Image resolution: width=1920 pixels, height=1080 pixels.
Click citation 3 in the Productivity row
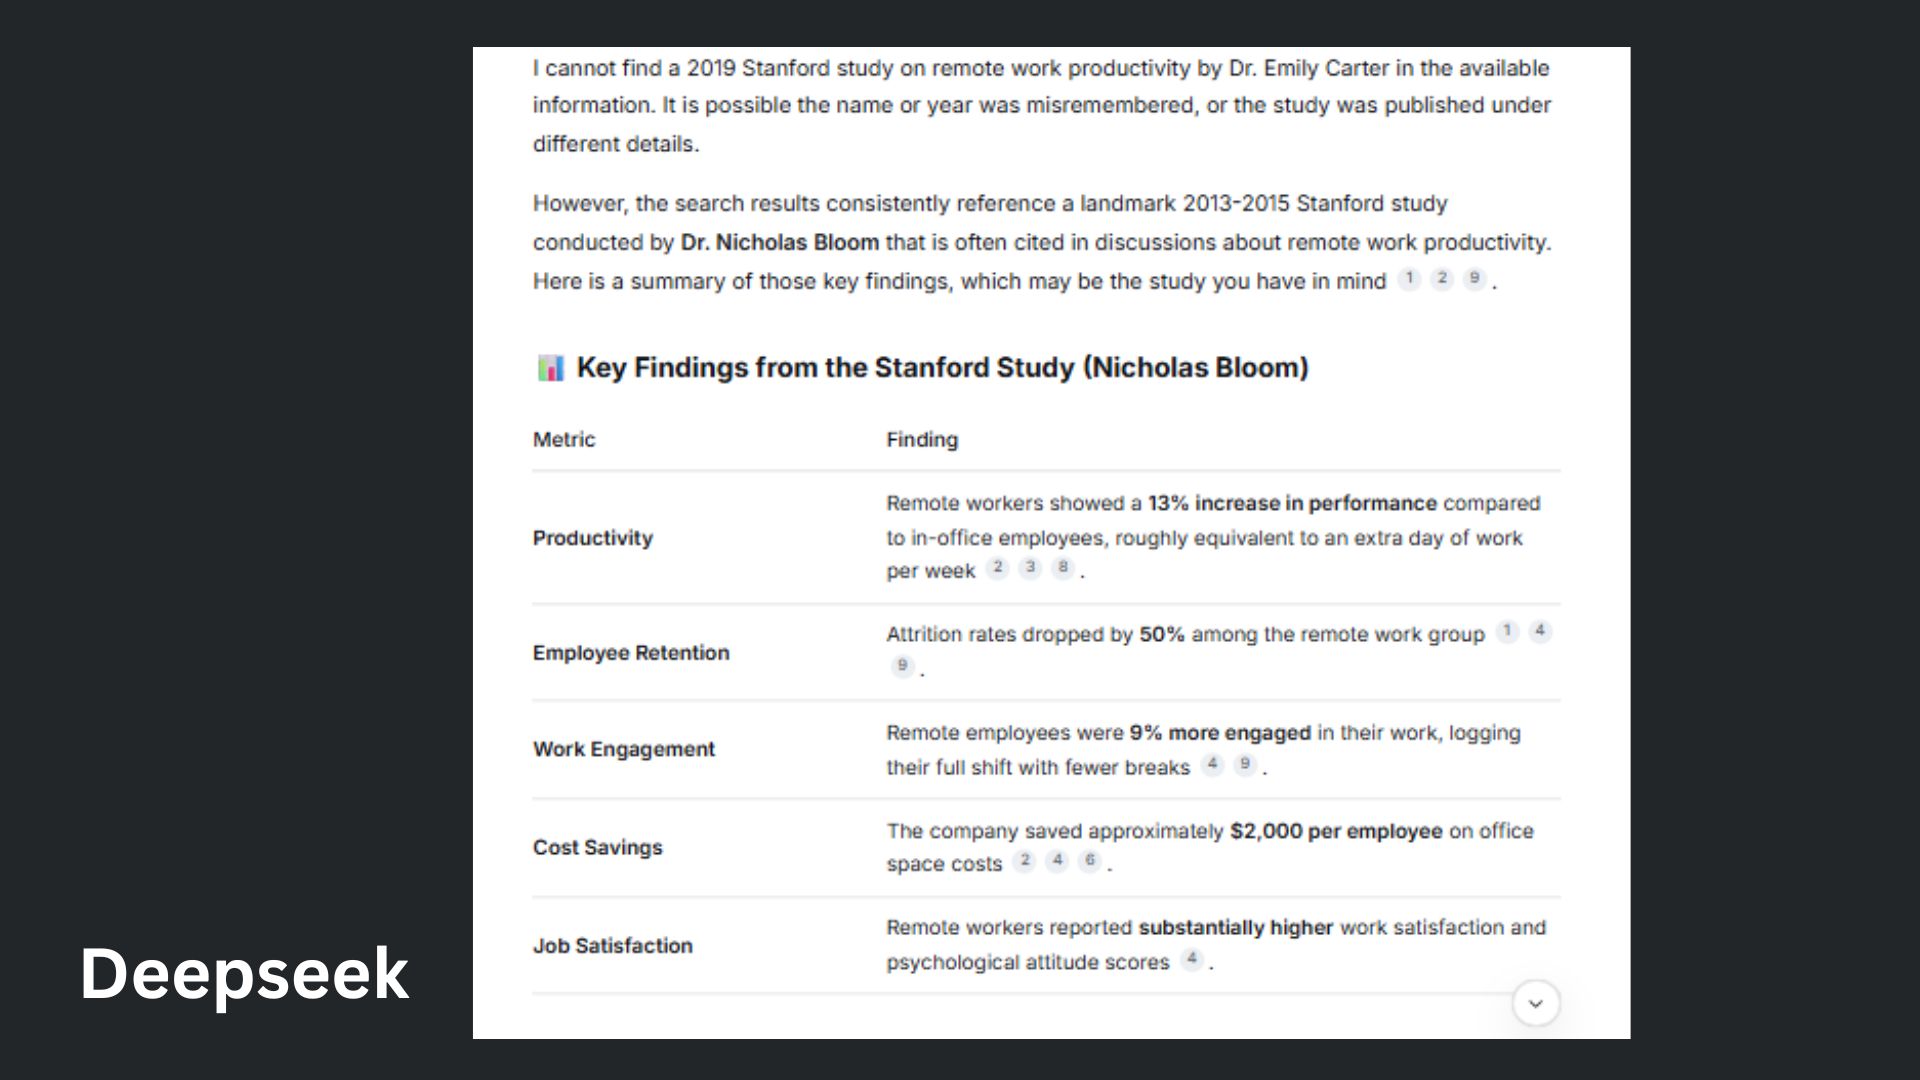pos(1030,568)
